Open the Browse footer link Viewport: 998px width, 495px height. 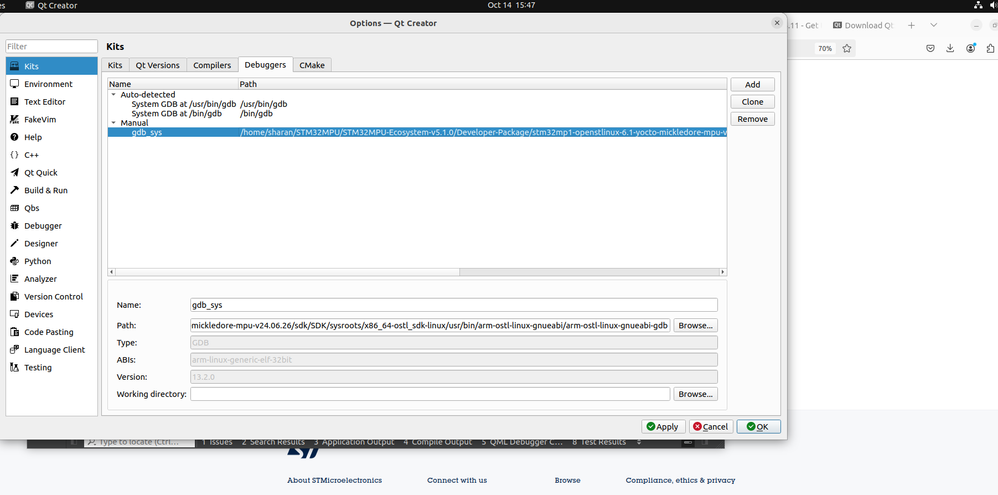pos(567,480)
